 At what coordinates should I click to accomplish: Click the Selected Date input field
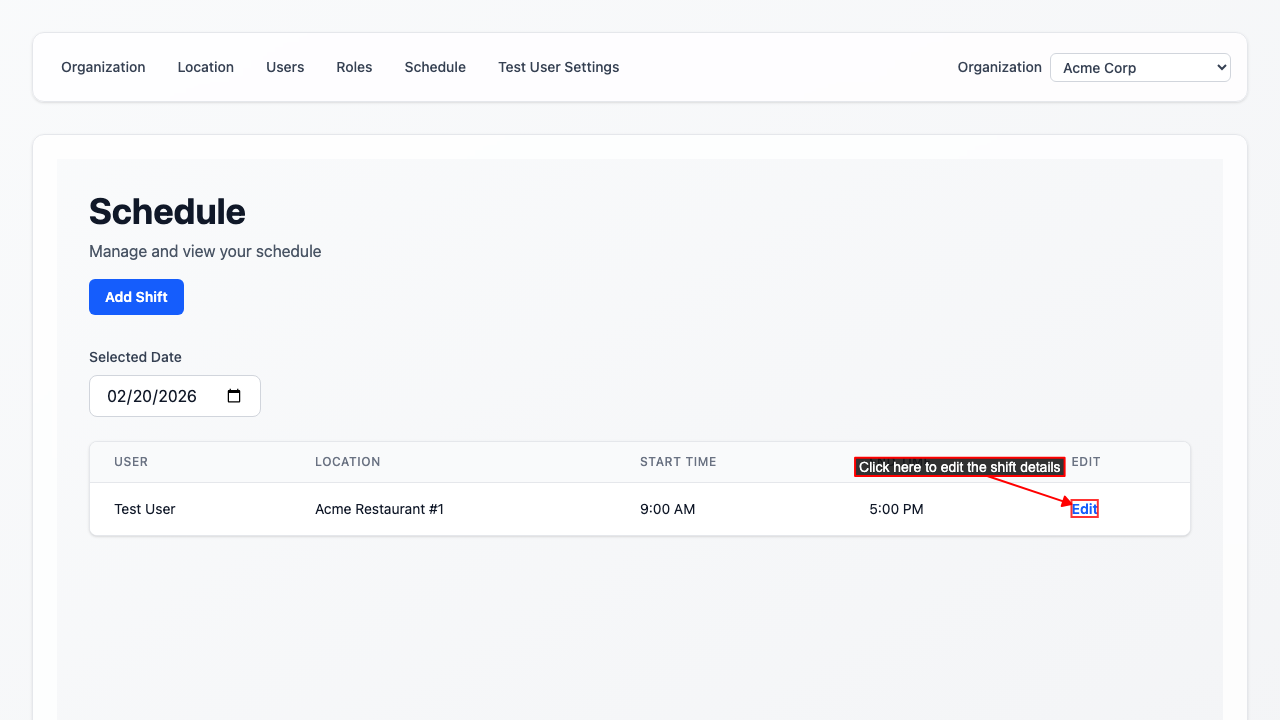tap(160, 396)
